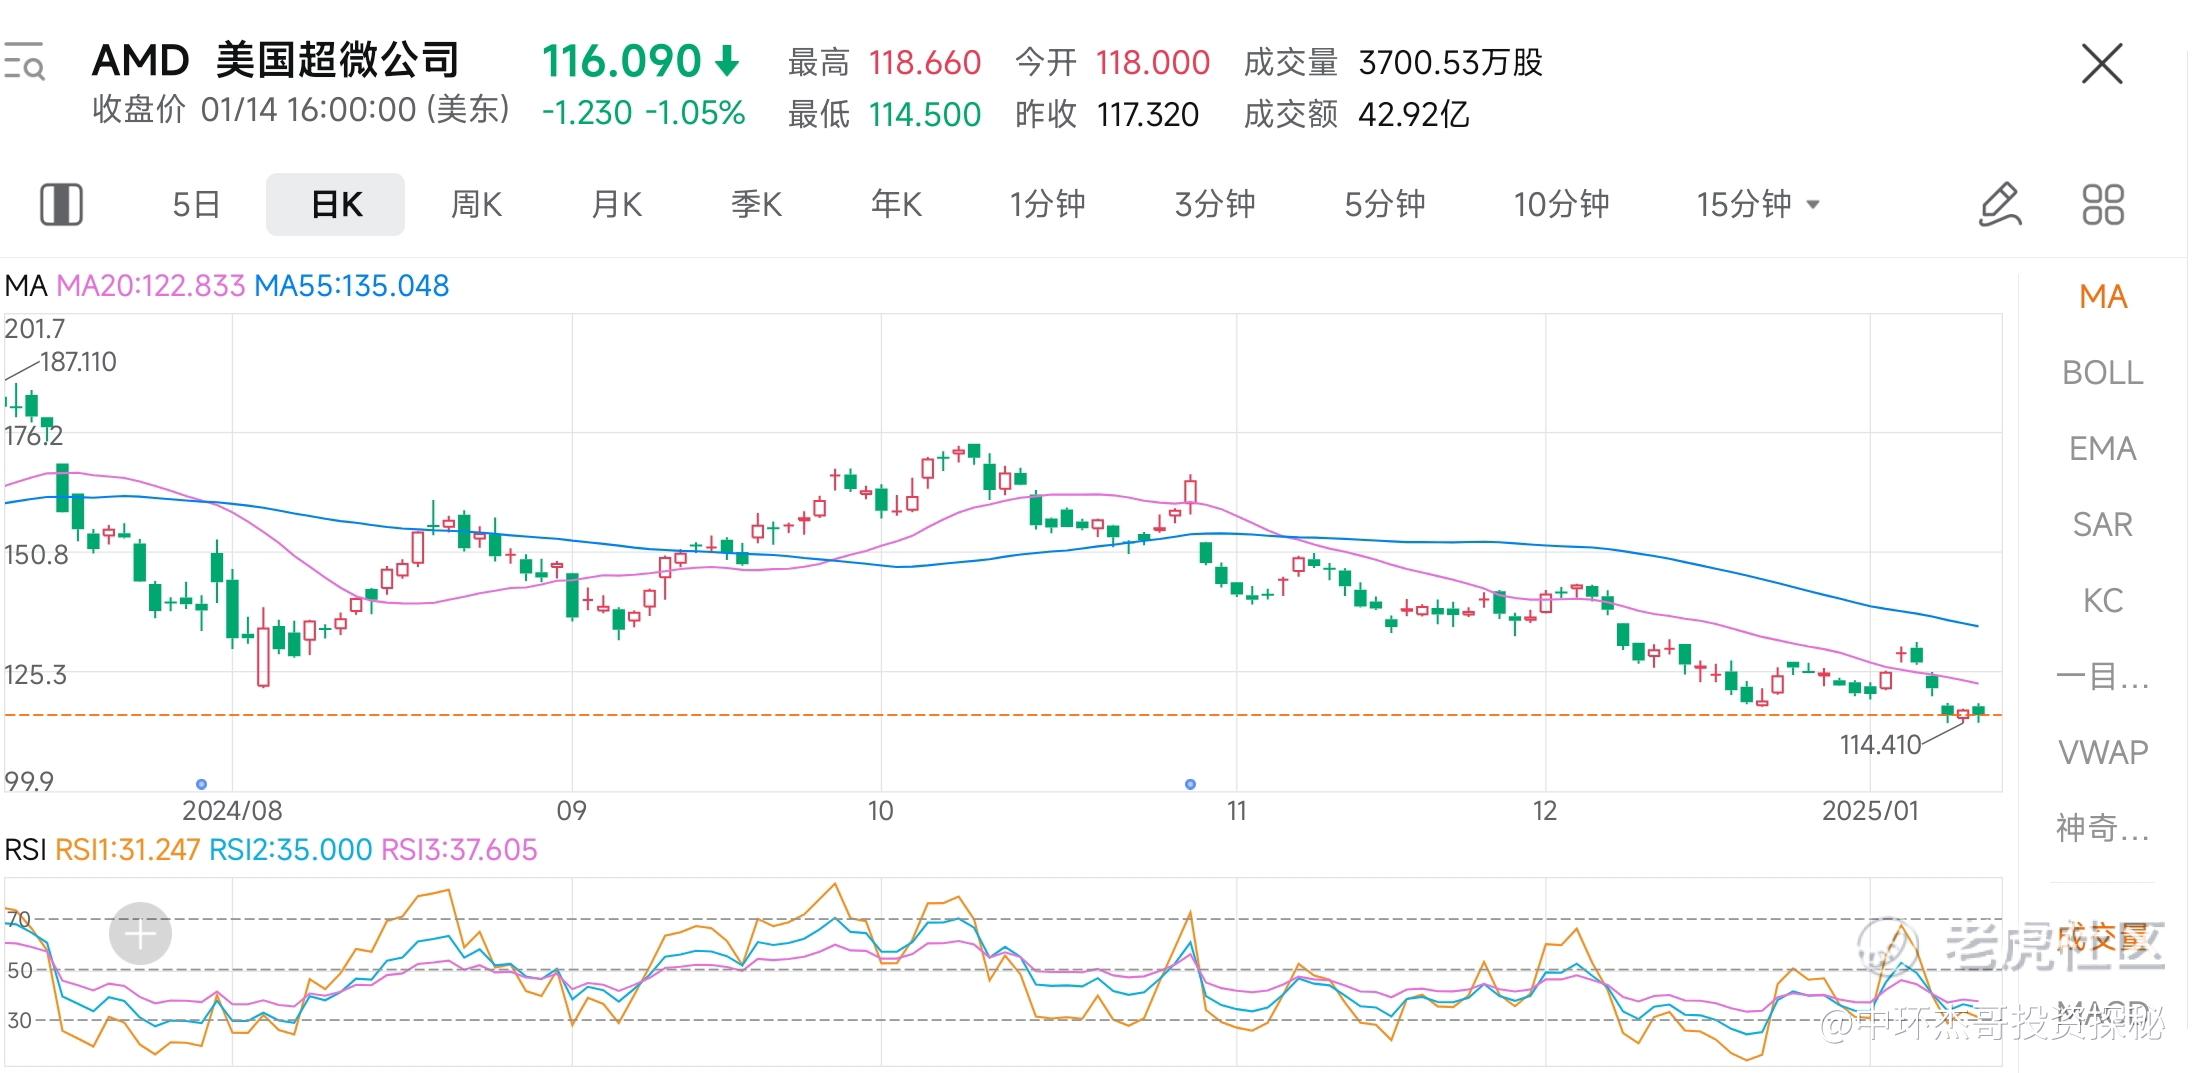Viewport: 2209px width, 1073px height.
Task: Enable the EMA indicator
Action: tap(2103, 449)
